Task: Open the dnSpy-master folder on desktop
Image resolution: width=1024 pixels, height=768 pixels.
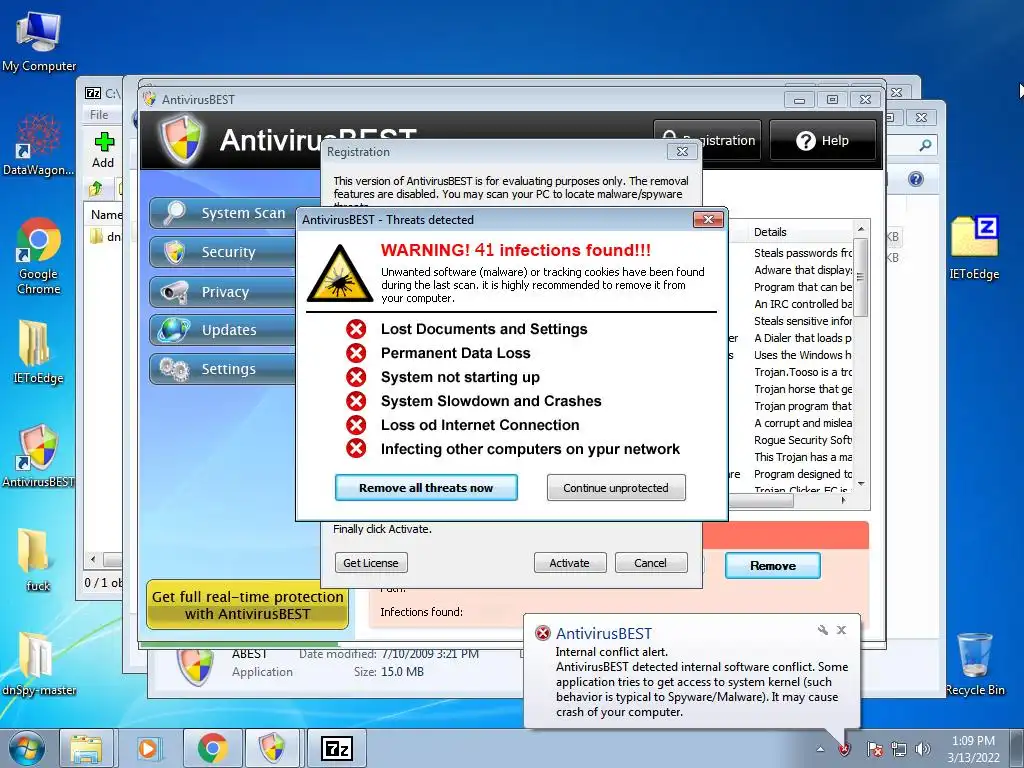Action: 38,663
